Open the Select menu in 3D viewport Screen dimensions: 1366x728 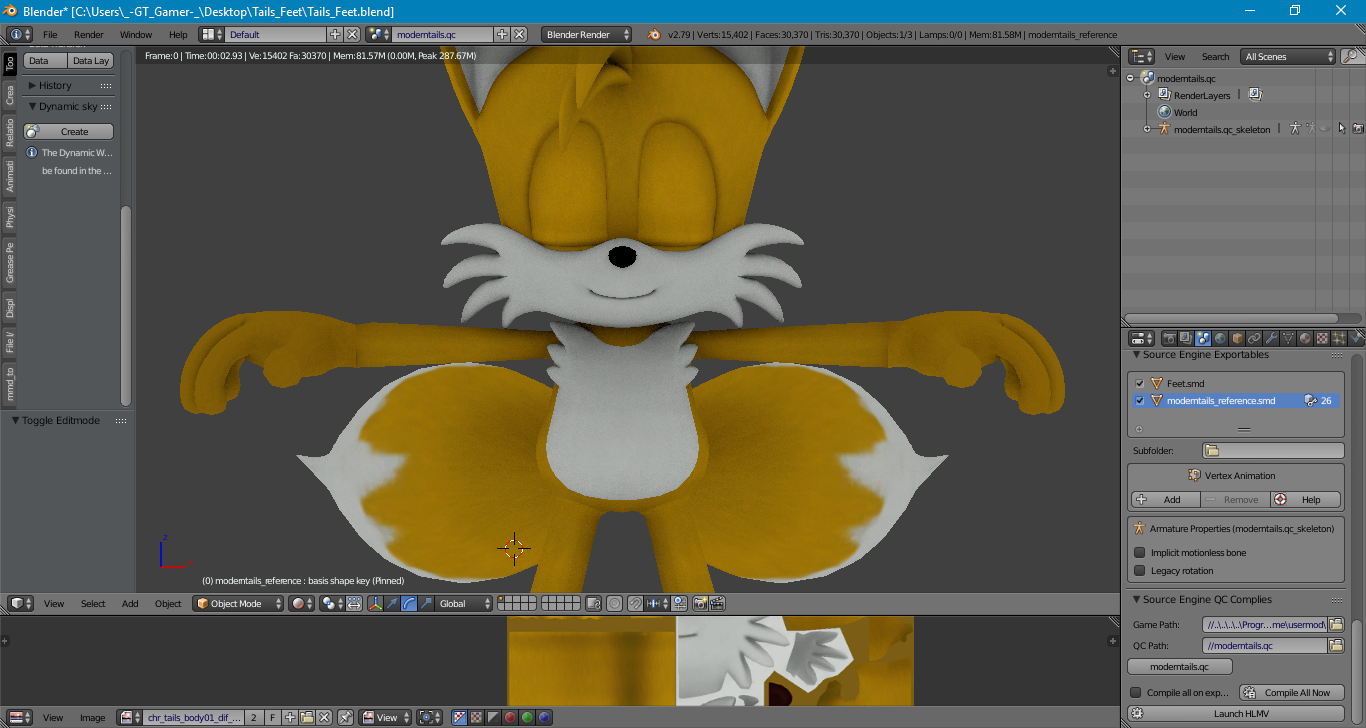pyautogui.click(x=93, y=604)
